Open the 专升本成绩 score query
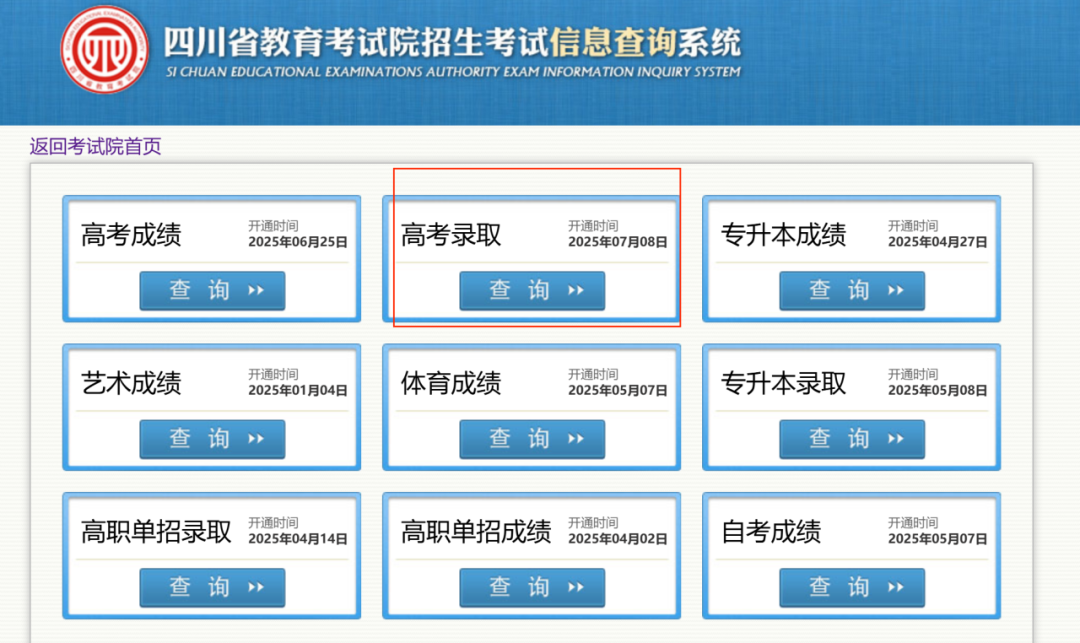 point(851,290)
